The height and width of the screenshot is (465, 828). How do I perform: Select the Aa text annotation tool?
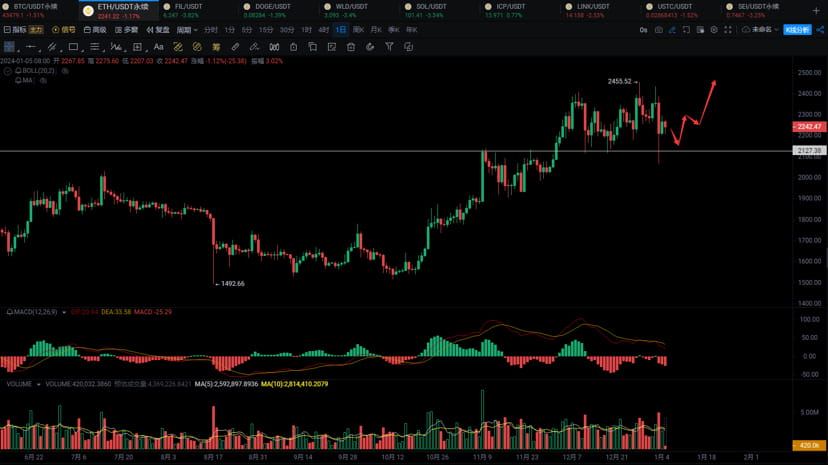(x=158, y=47)
